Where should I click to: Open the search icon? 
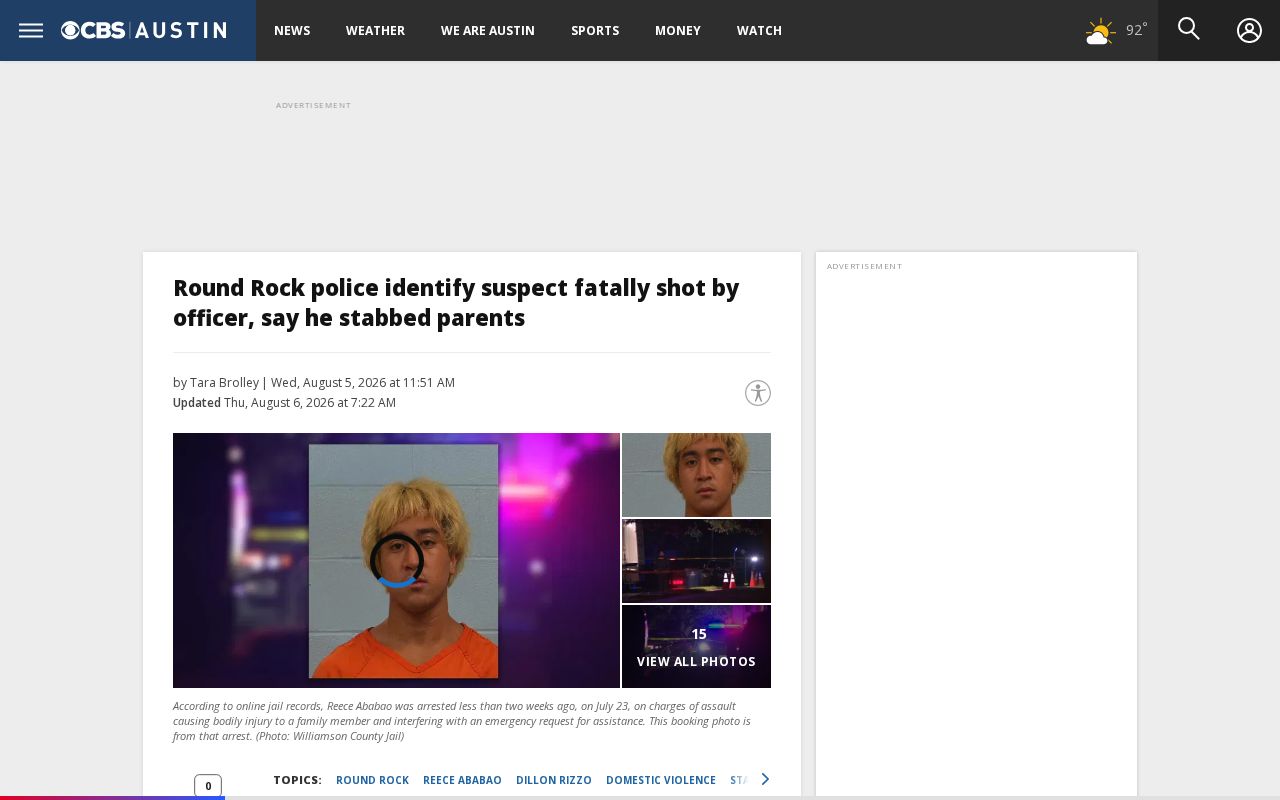(1188, 29)
